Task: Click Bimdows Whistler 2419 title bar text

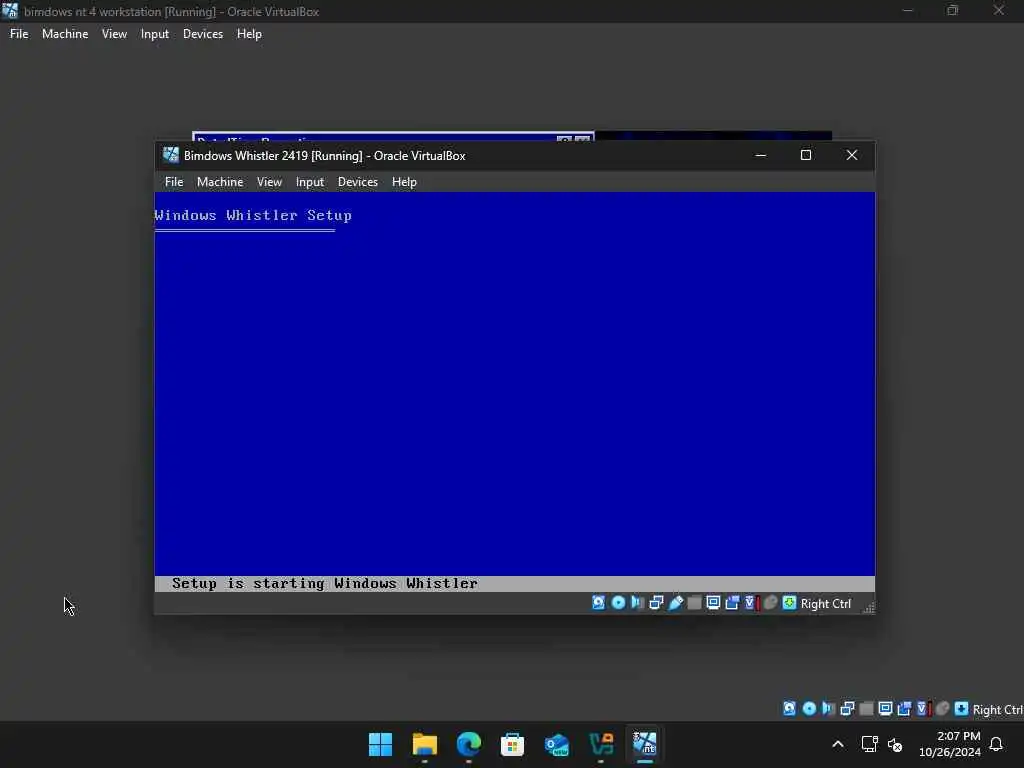Action: (325, 155)
